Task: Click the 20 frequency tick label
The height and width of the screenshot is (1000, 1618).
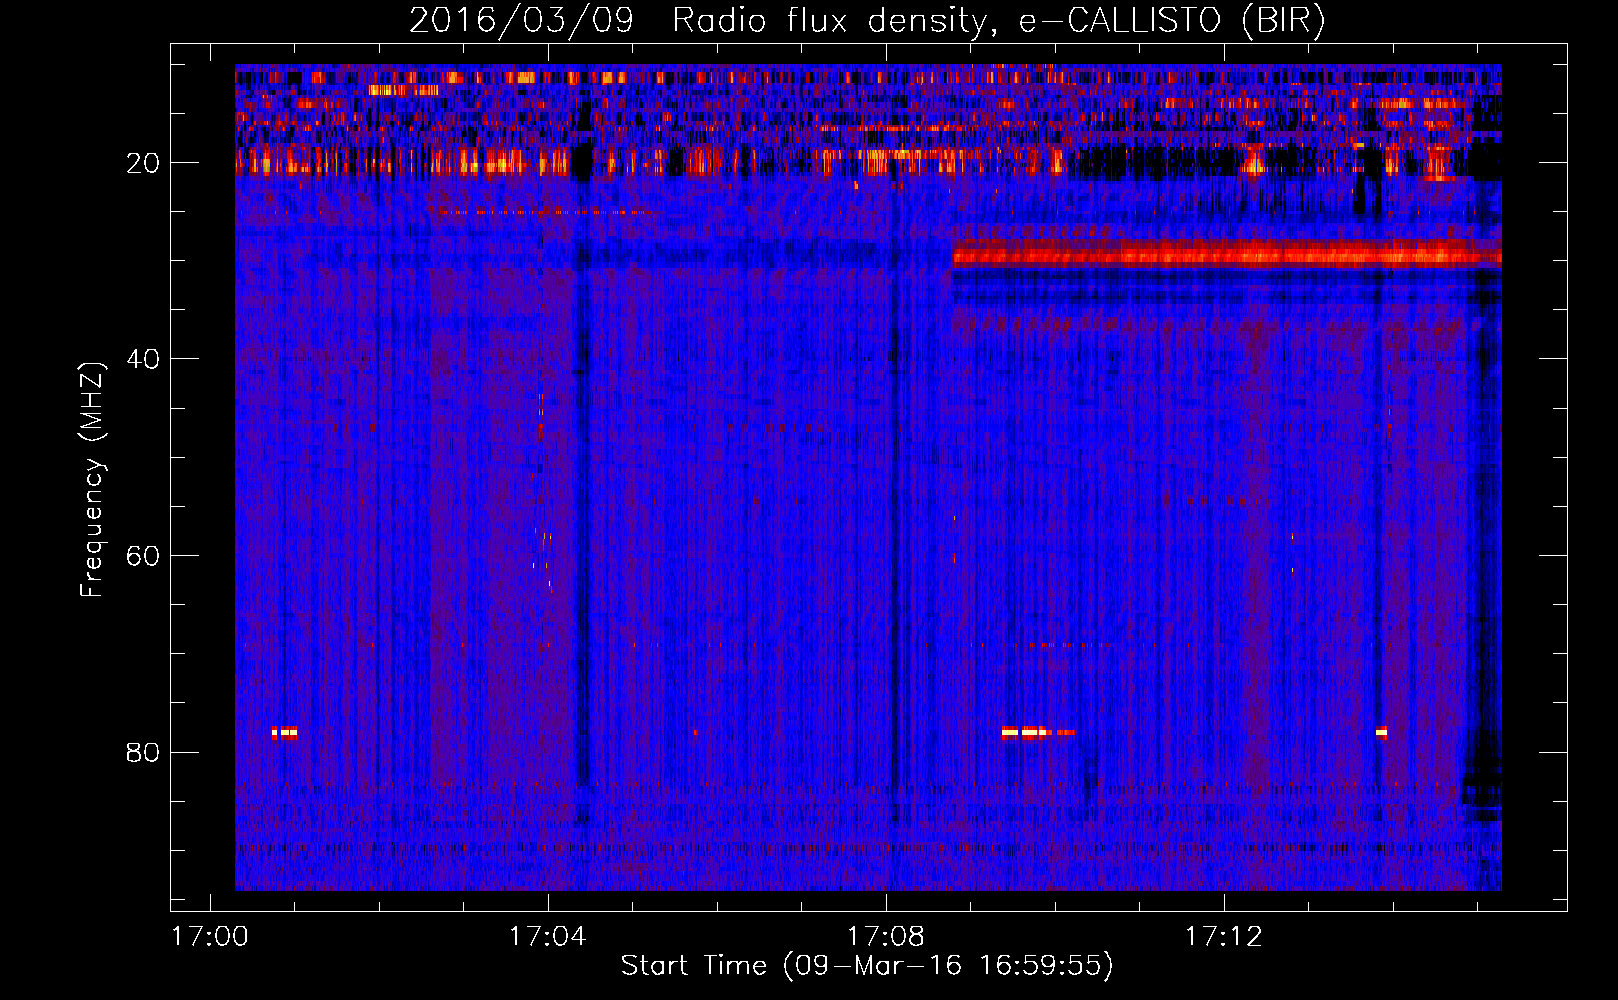Action: click(144, 163)
